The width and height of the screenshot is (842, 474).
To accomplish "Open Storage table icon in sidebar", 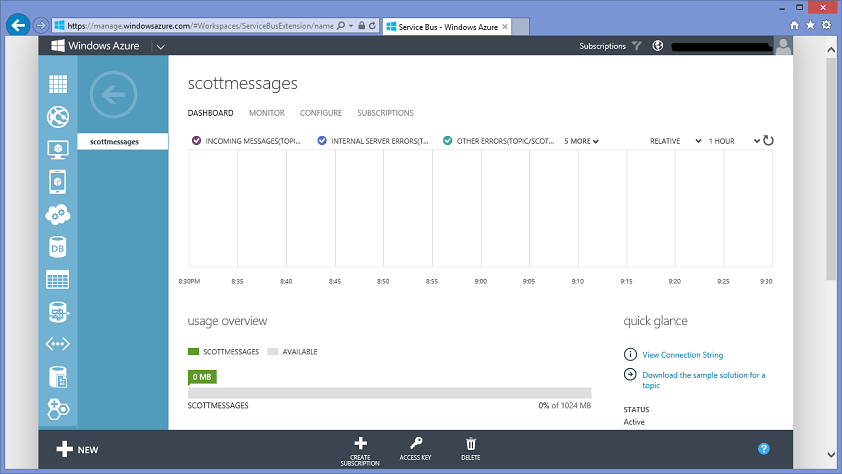I will point(58,280).
